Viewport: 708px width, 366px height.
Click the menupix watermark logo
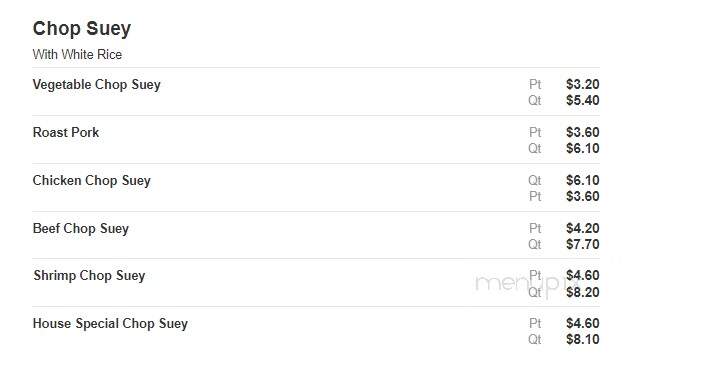pos(526,284)
